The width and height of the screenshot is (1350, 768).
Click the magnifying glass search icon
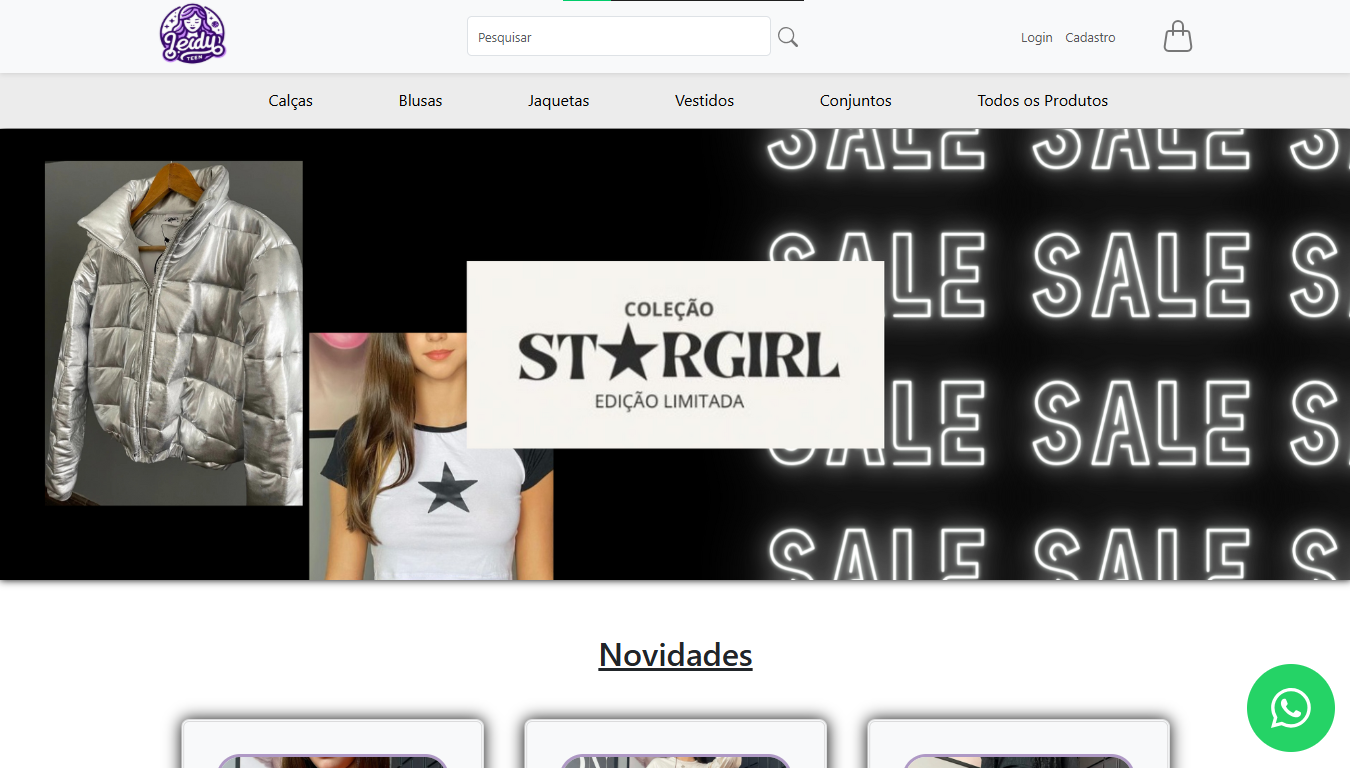coord(787,36)
